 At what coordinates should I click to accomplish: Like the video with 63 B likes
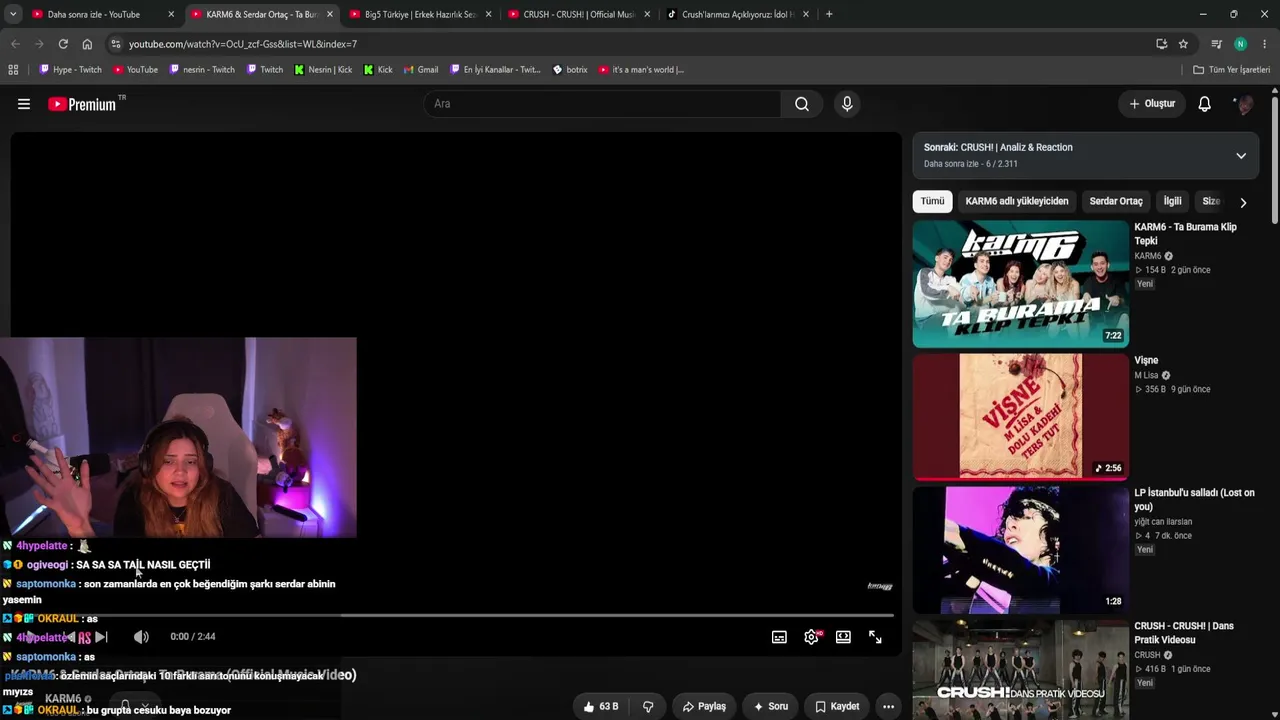(x=601, y=706)
